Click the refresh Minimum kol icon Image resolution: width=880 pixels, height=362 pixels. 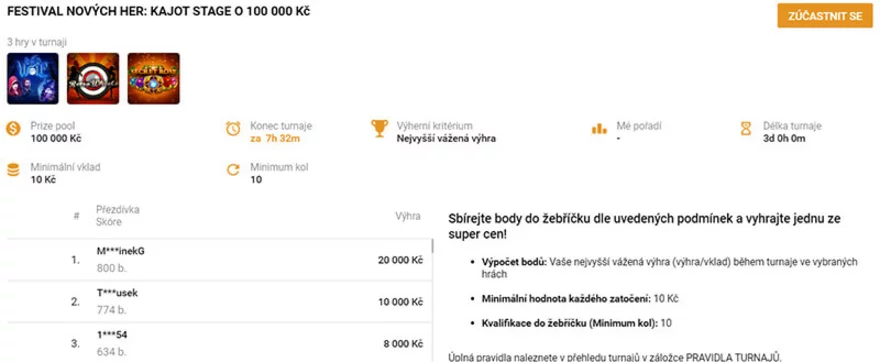(x=233, y=169)
